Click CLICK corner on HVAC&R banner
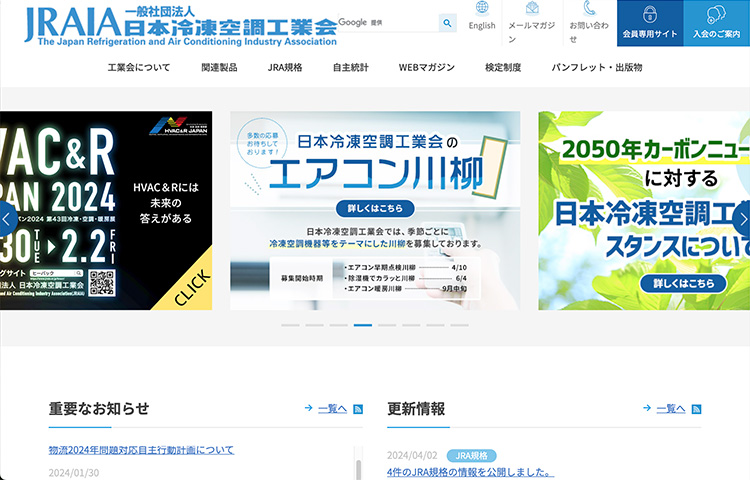 click(x=192, y=287)
